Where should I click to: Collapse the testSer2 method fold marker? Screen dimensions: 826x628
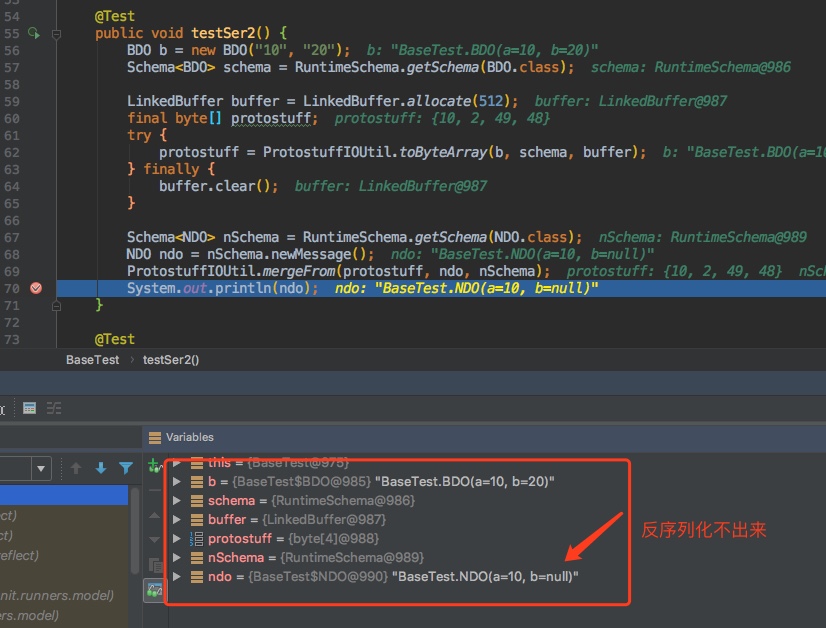57,33
